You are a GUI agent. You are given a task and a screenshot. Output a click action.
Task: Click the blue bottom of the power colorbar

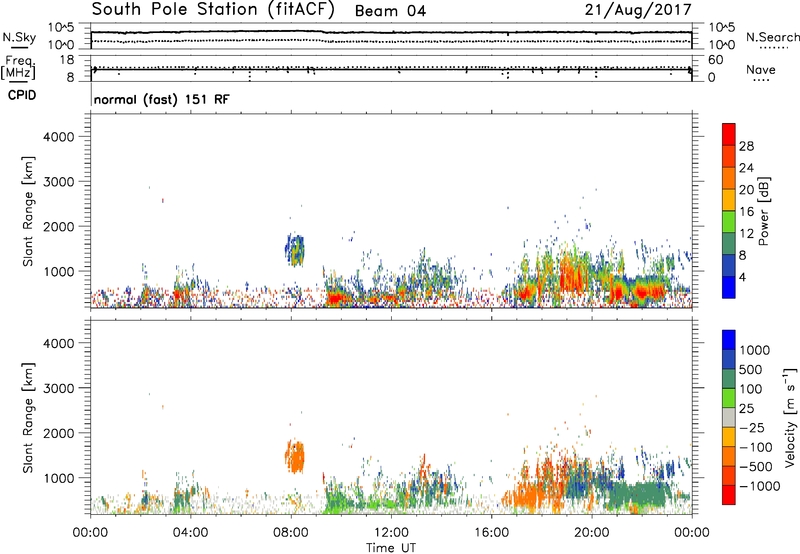pyautogui.click(x=729, y=287)
